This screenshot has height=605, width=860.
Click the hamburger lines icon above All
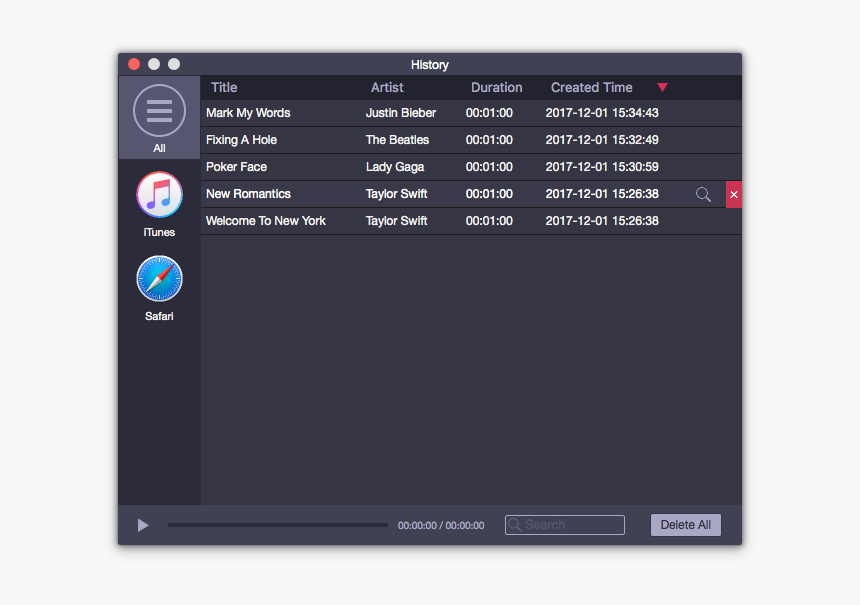click(x=159, y=111)
